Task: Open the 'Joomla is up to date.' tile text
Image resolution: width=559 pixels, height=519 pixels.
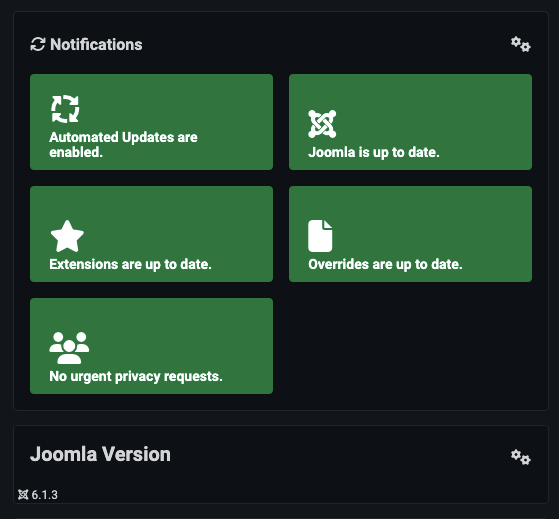Action: point(374,153)
